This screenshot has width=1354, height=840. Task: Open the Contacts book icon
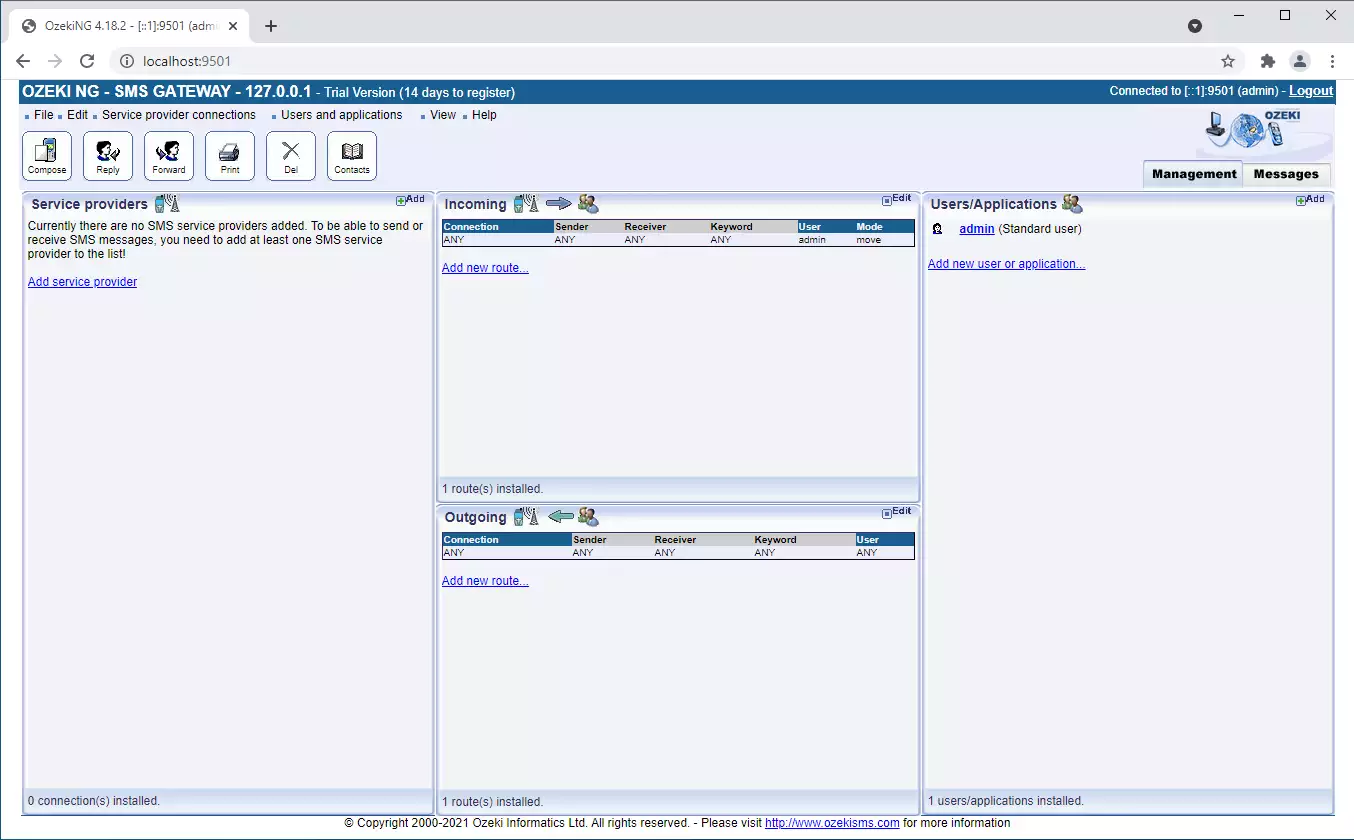[352, 156]
